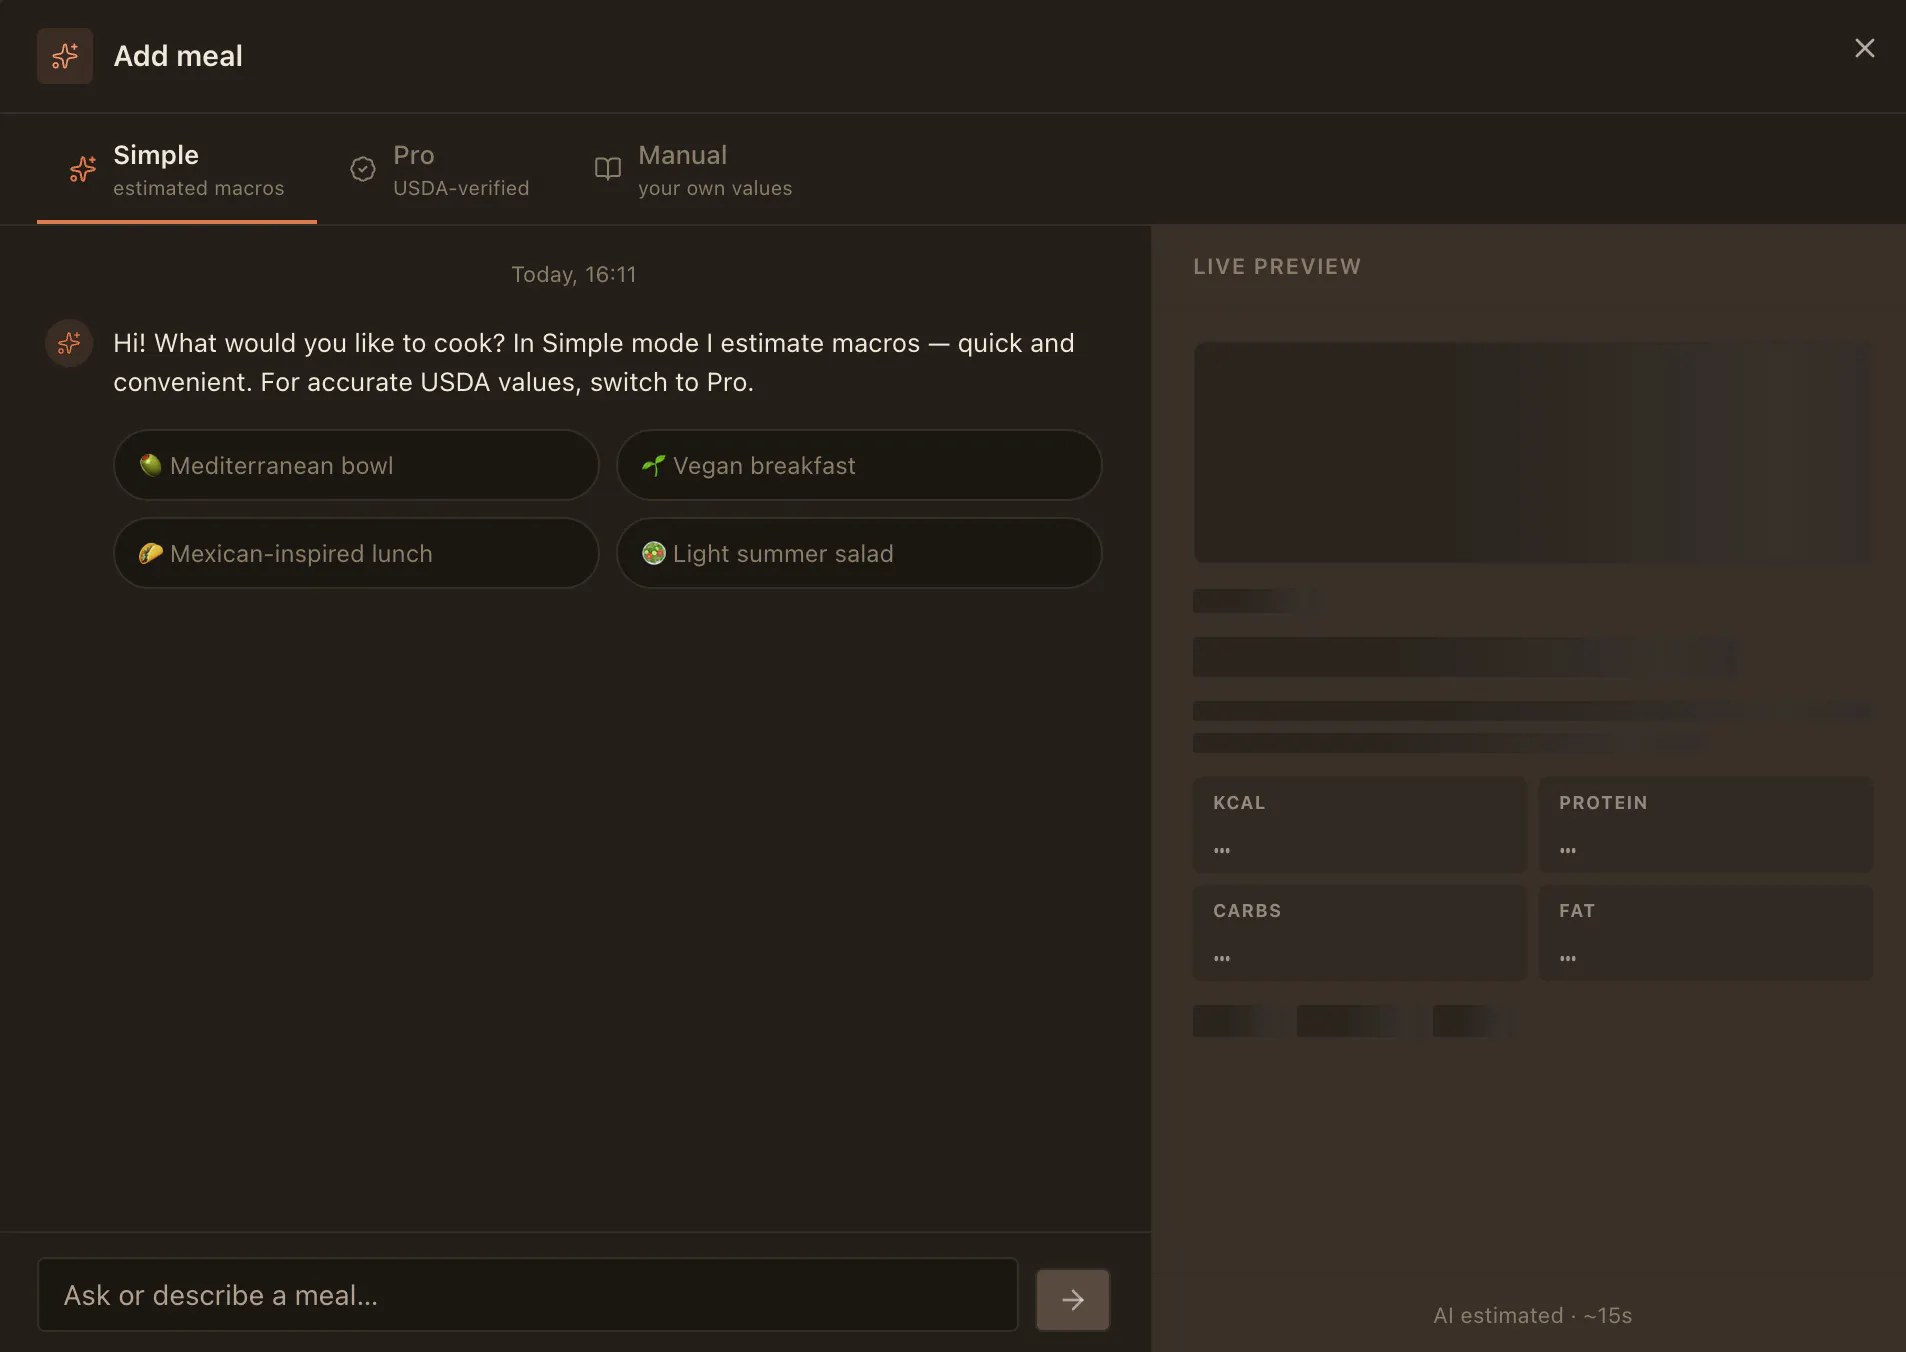Send the message with the arrow button
1906x1352 pixels.
tap(1073, 1299)
